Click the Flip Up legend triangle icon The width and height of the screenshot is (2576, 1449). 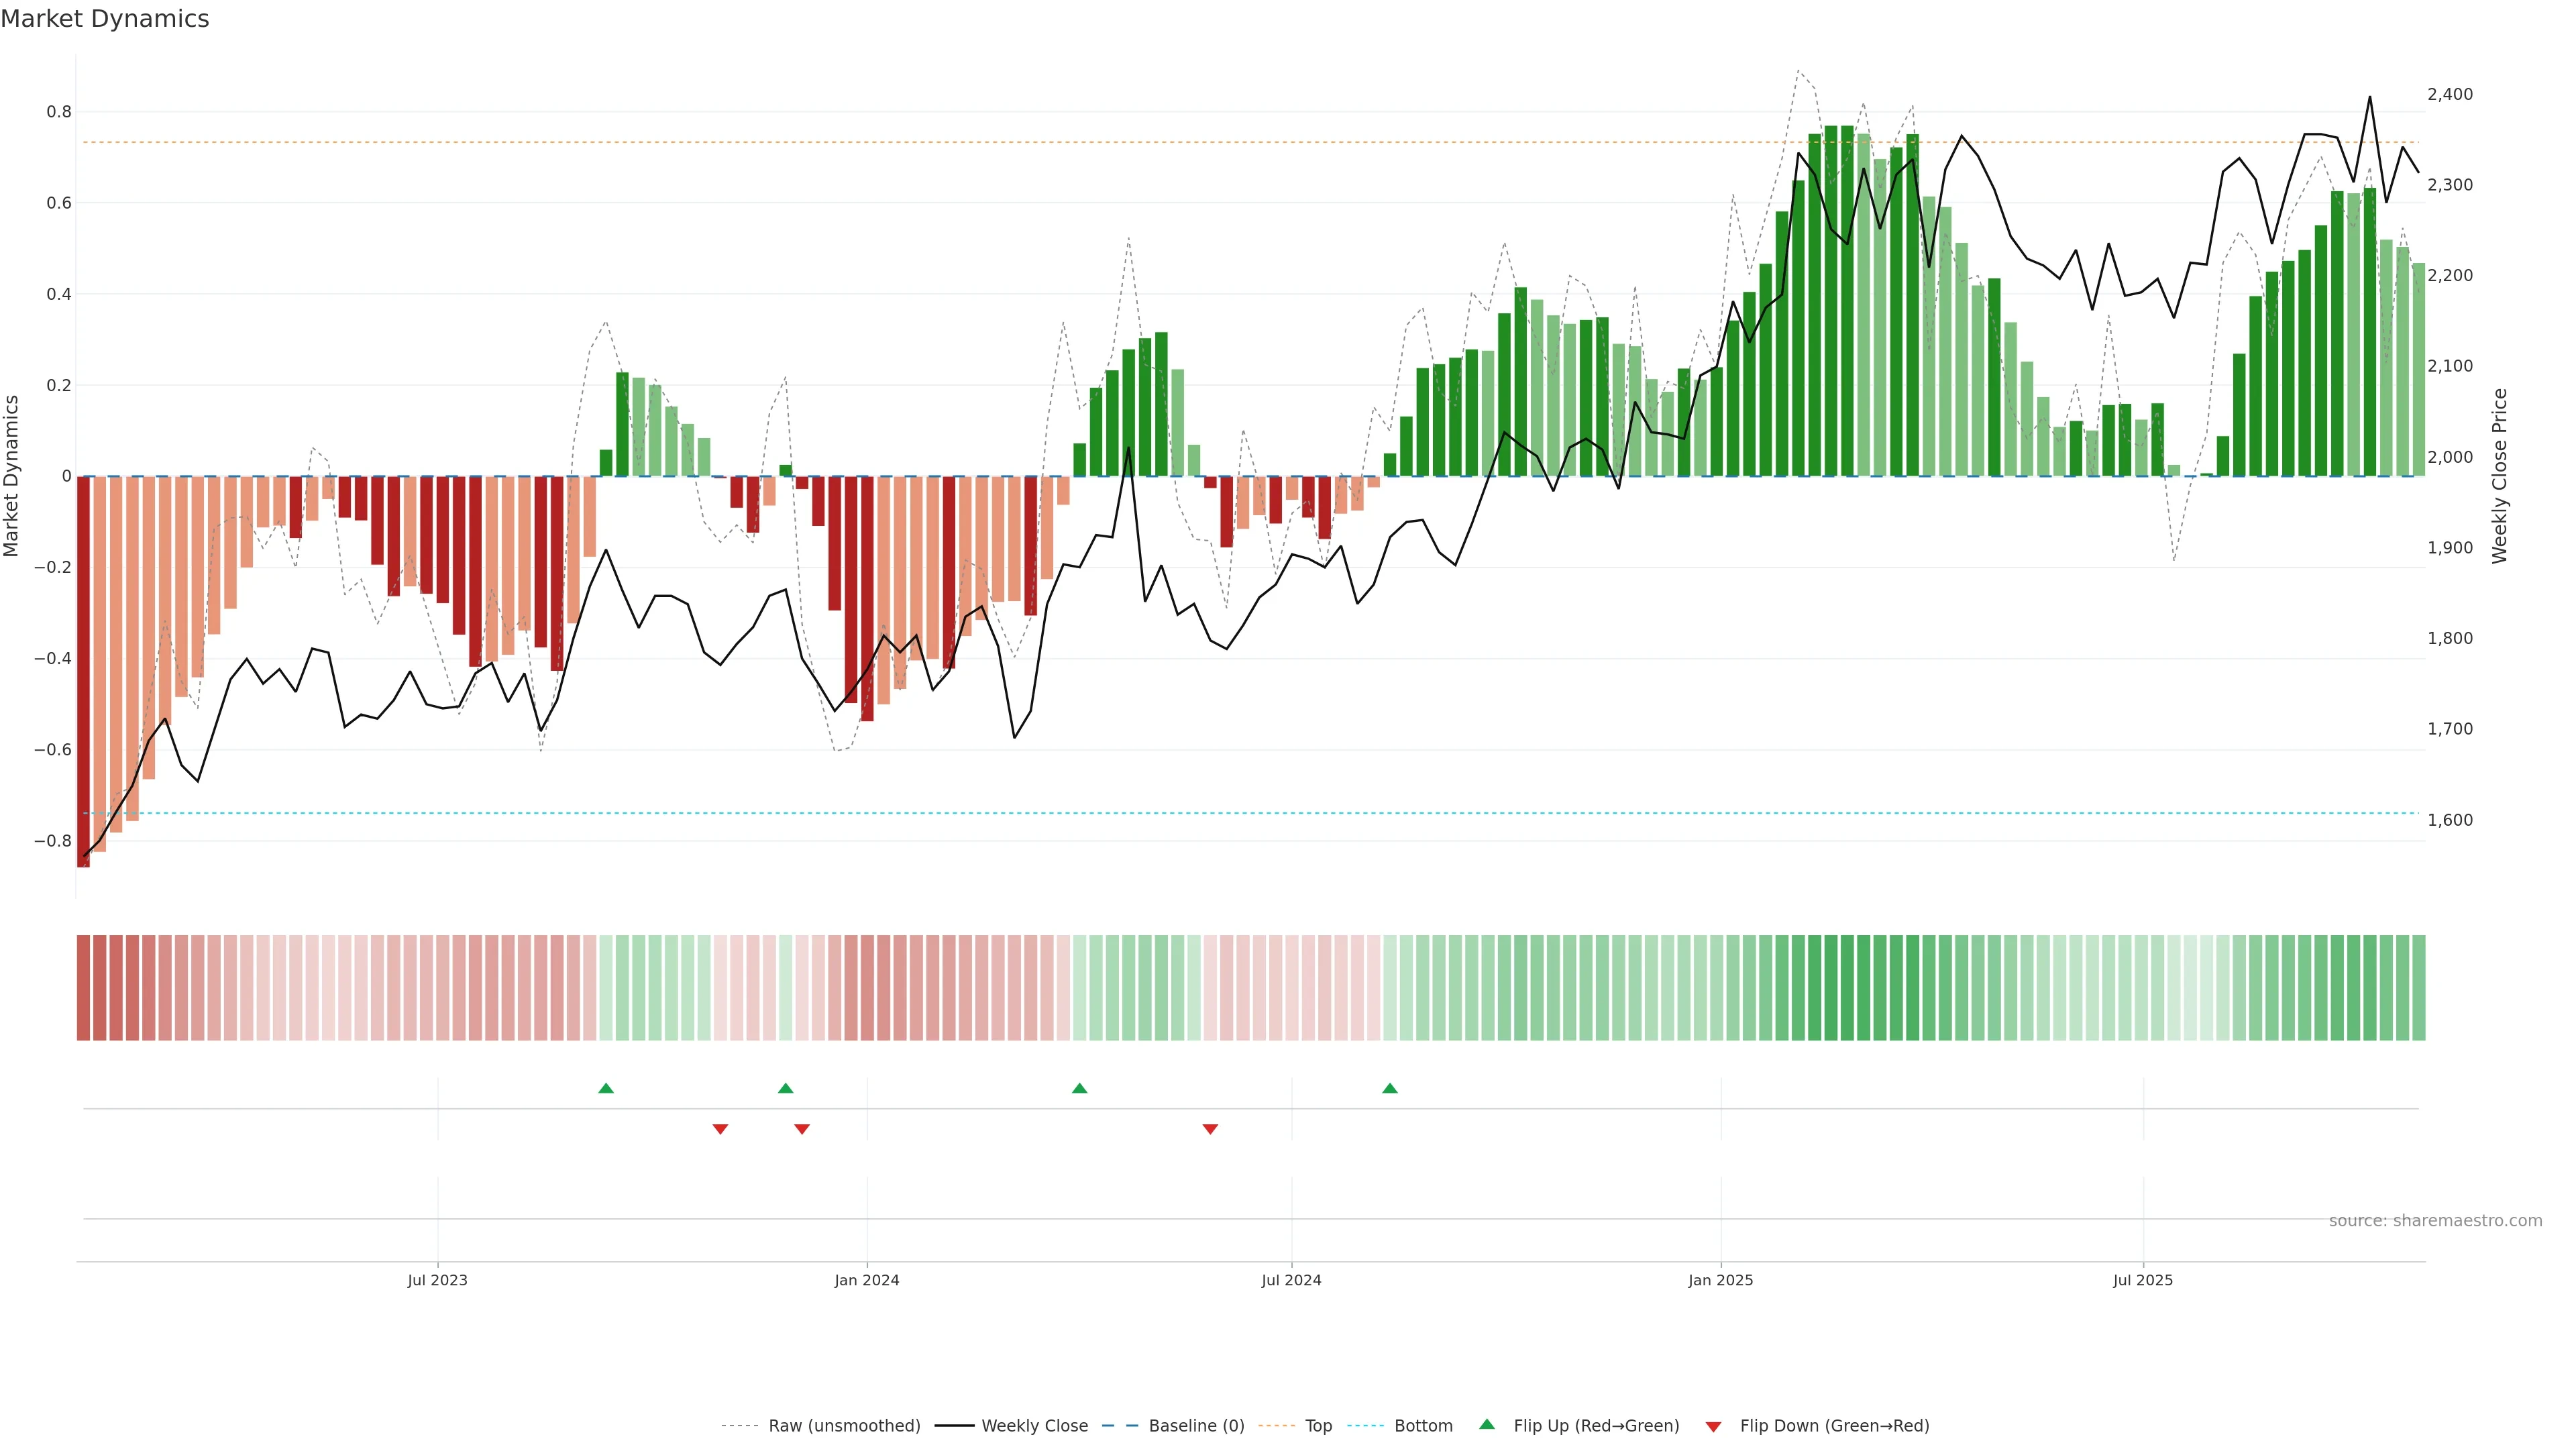tap(1487, 1424)
